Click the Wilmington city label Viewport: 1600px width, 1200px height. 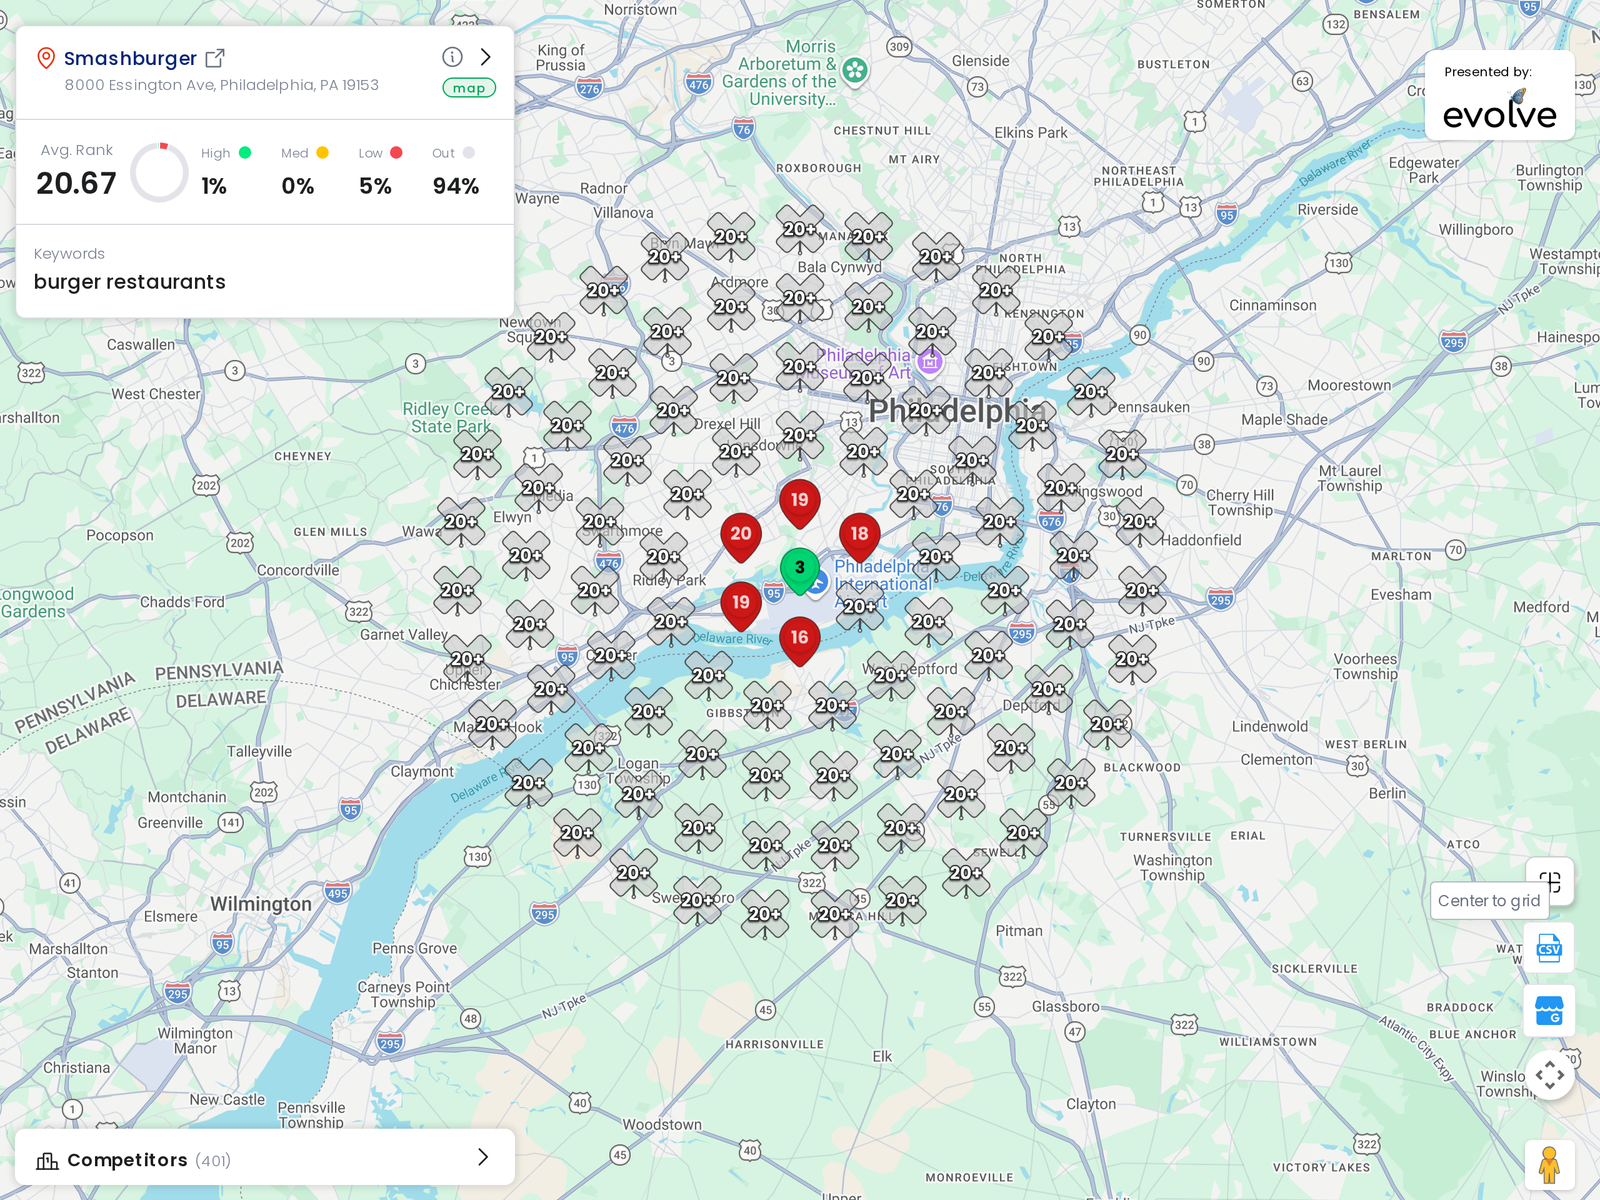click(261, 904)
